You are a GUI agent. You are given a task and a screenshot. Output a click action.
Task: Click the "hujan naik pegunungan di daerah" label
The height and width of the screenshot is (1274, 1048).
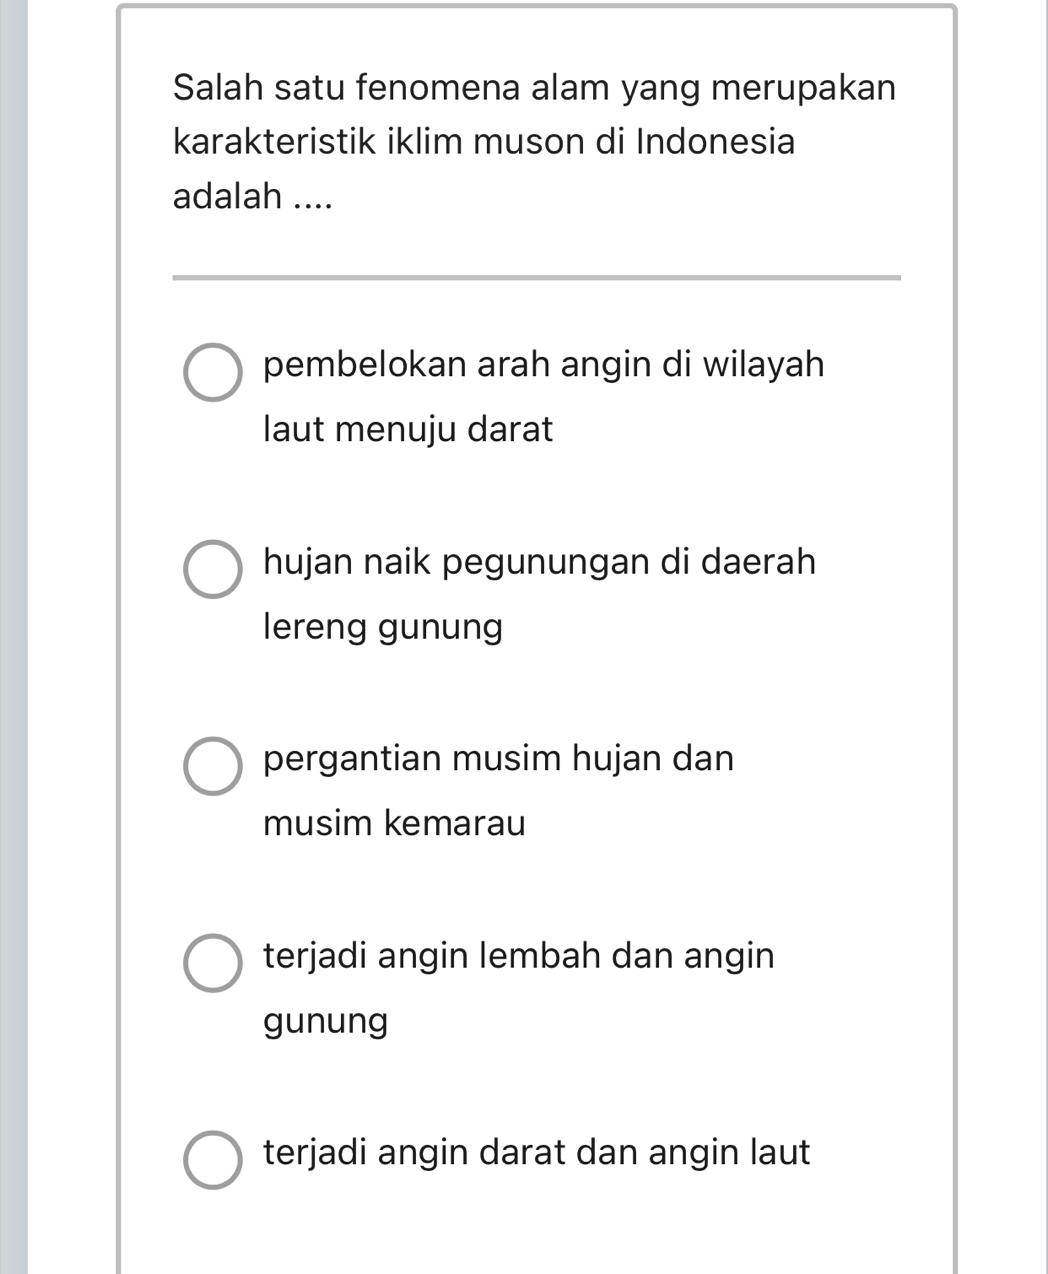click(539, 562)
